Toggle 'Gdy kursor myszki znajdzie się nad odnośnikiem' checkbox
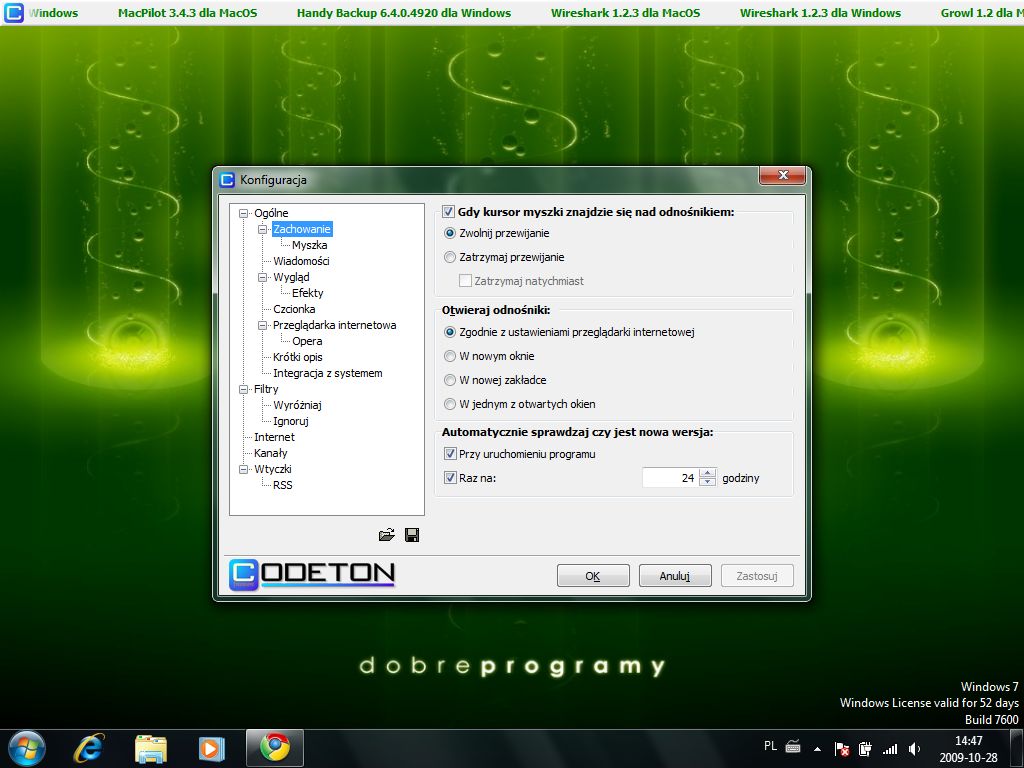Image resolution: width=1024 pixels, height=768 pixels. (x=448, y=212)
